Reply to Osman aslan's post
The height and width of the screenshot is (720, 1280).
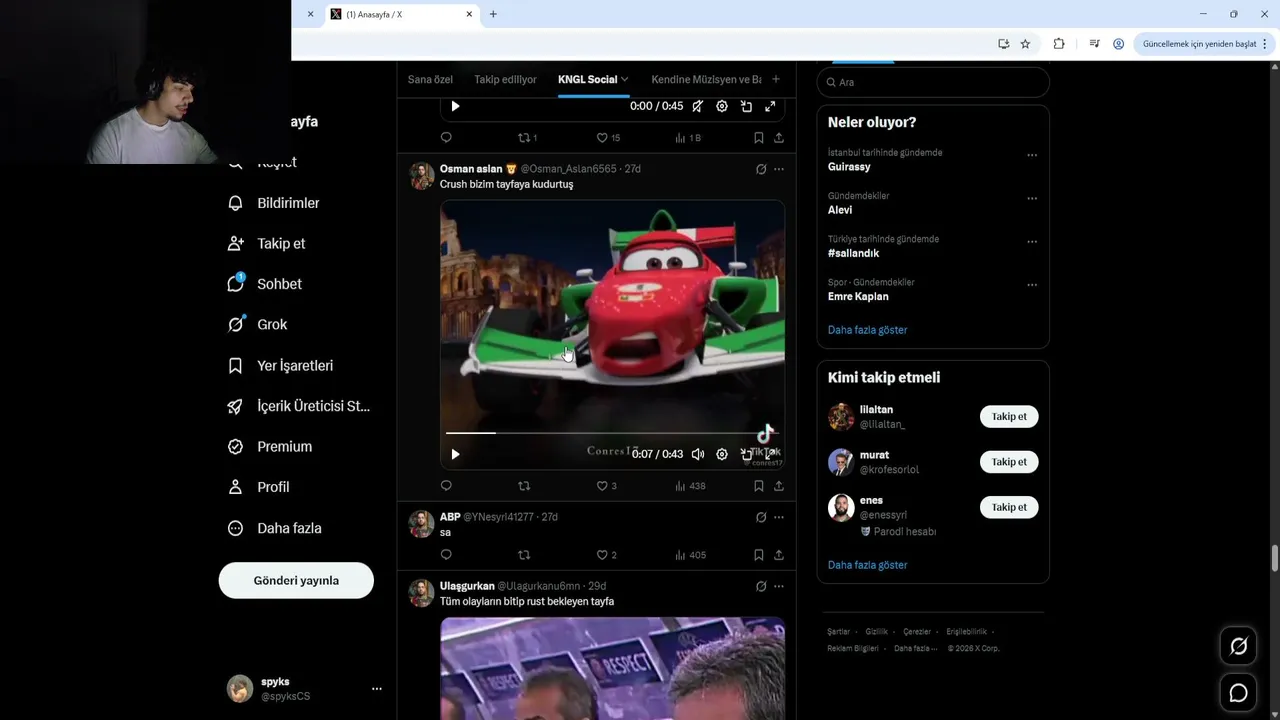(446, 486)
